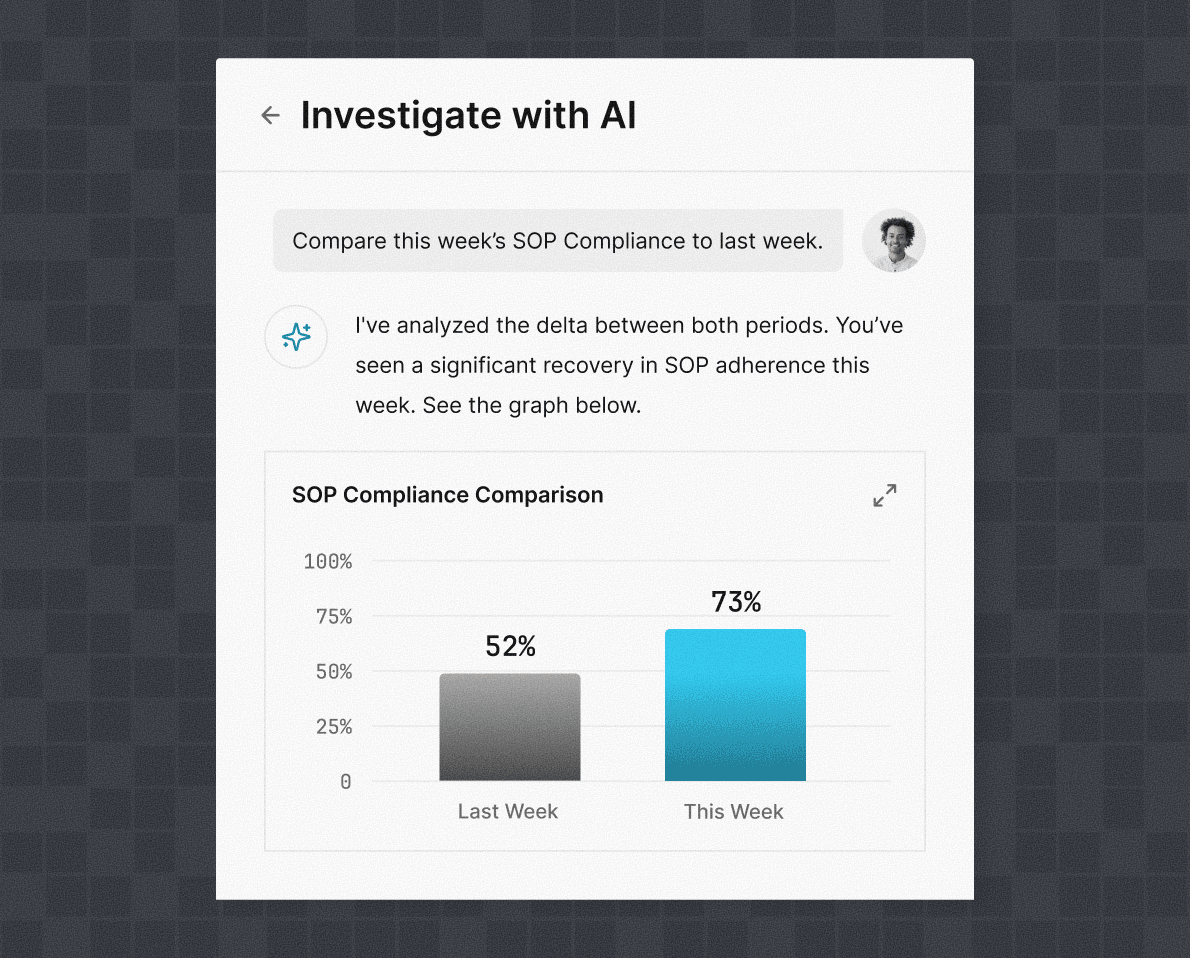
Task: Click the gray Last Week bar
Action: coord(510,727)
